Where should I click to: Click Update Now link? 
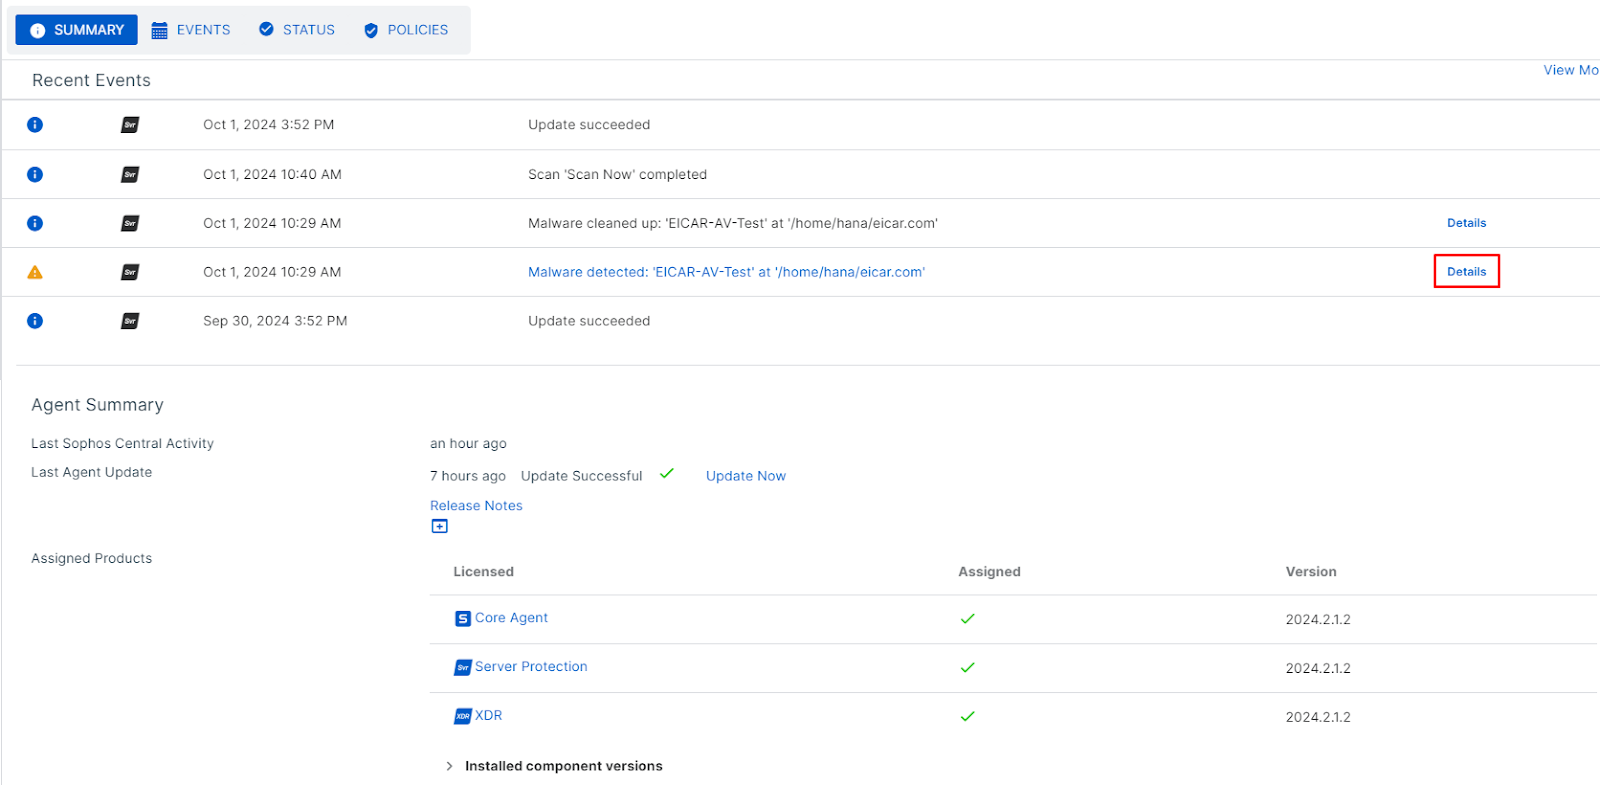(x=746, y=476)
